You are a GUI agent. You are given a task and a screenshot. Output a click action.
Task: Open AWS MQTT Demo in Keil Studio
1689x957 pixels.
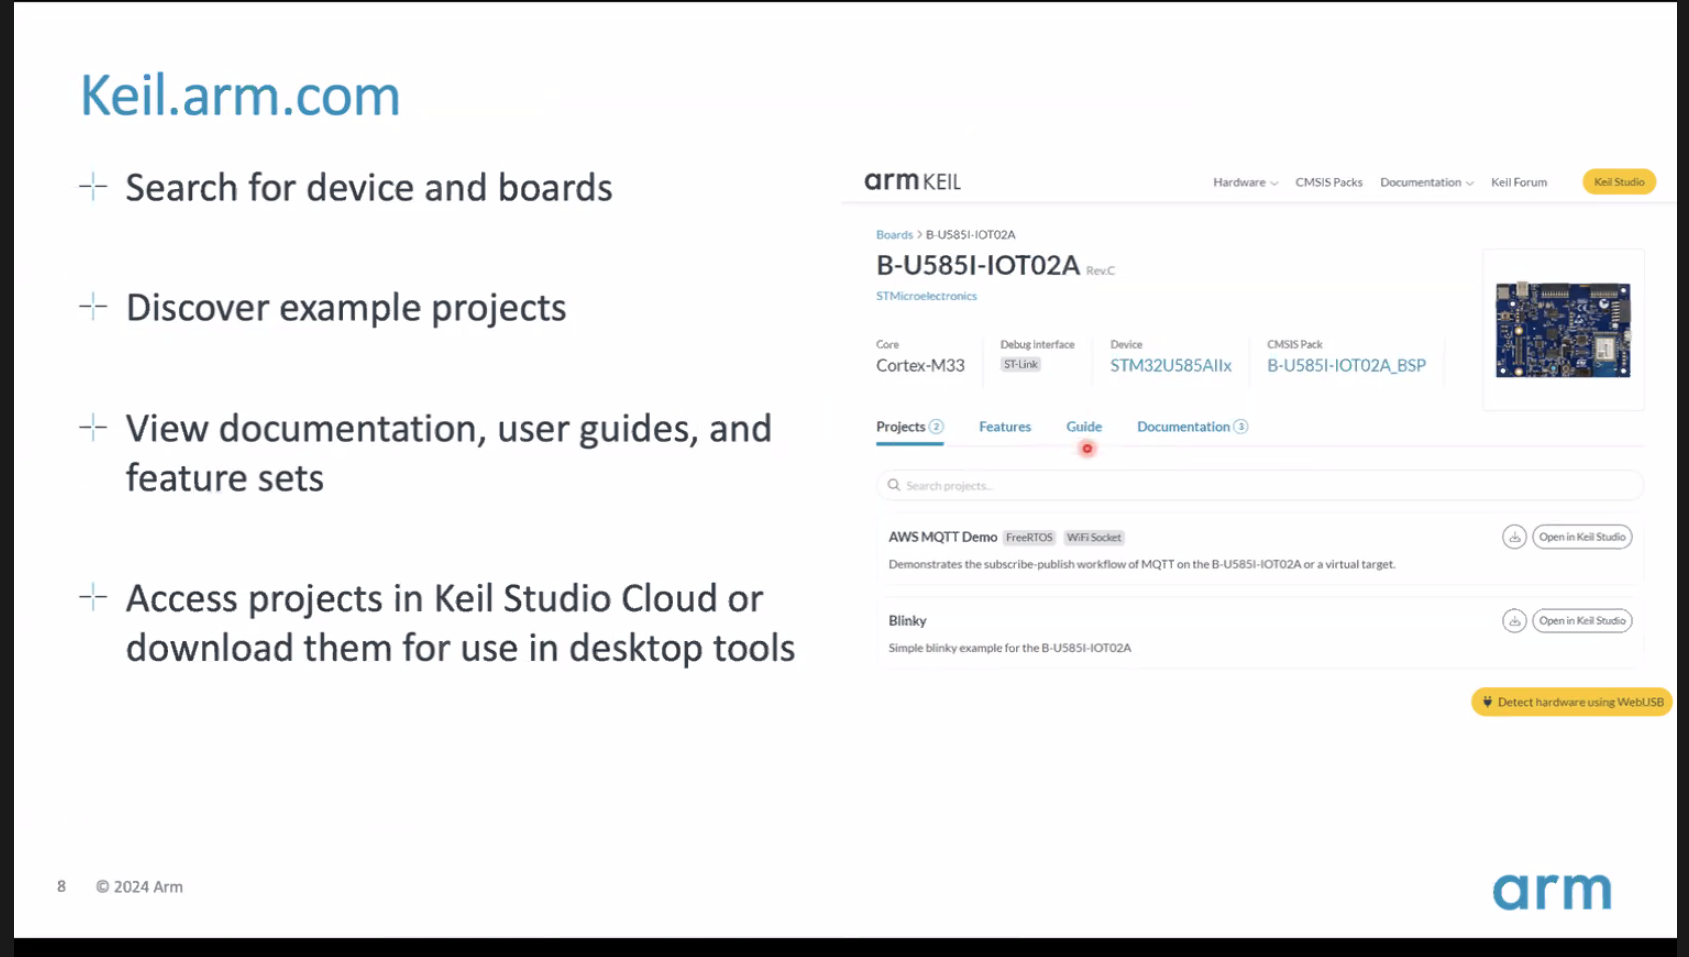coord(1582,537)
